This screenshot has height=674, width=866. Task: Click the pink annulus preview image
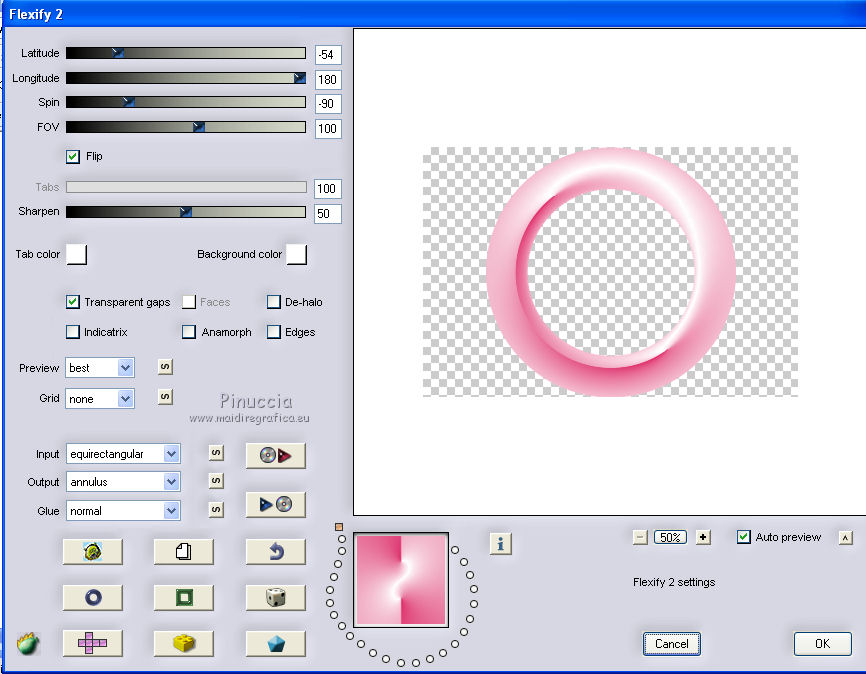click(610, 272)
